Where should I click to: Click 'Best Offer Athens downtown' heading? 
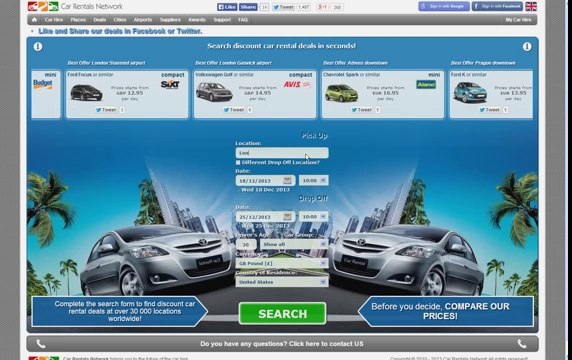(x=355, y=63)
